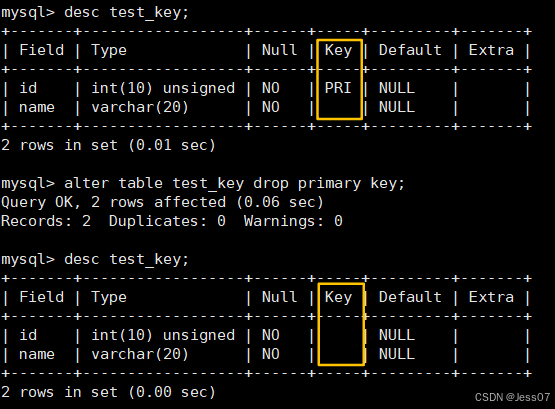Click the 'Records: 2 Duplicates: 0' line

pos(172,221)
